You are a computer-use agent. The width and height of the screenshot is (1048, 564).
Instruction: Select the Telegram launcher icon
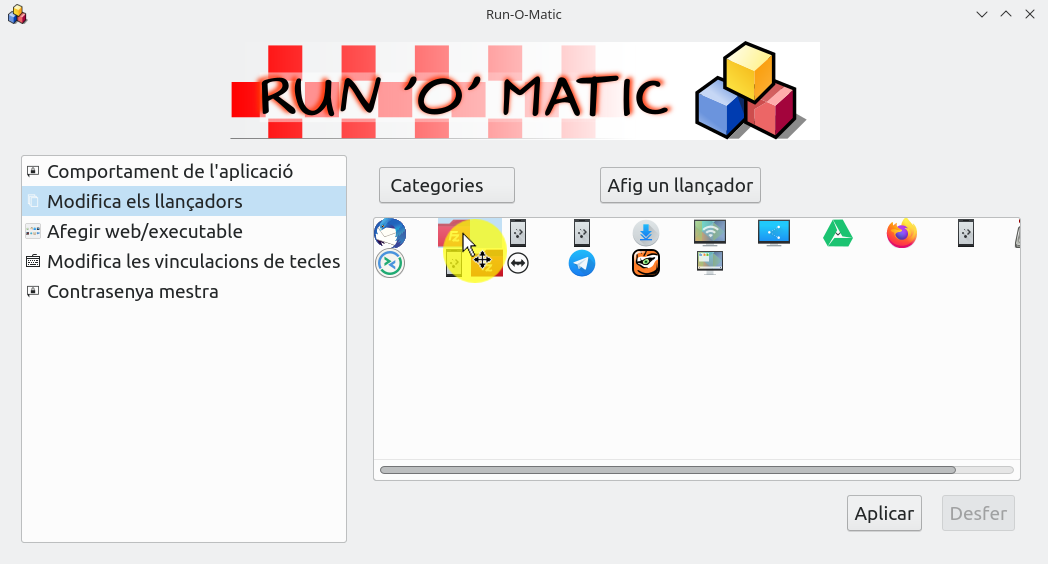point(582,263)
